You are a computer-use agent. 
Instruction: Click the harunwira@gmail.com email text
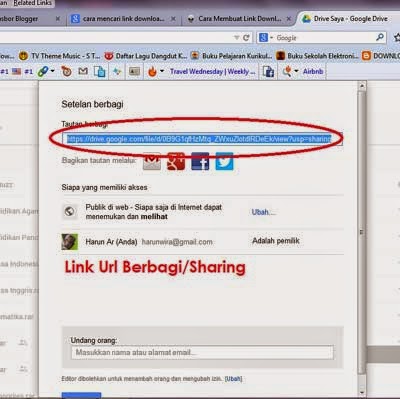tap(177, 242)
